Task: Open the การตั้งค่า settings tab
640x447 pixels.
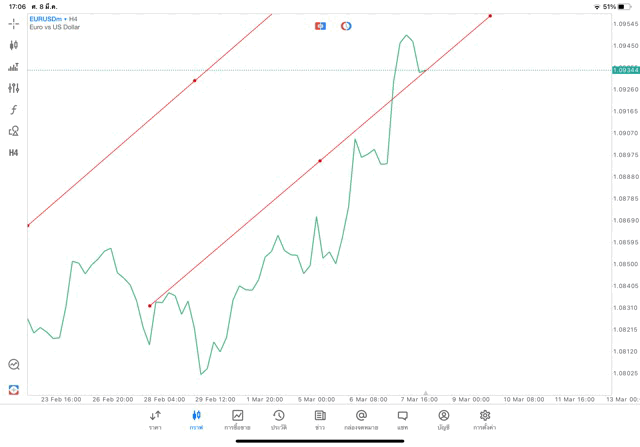Action: tap(485, 420)
